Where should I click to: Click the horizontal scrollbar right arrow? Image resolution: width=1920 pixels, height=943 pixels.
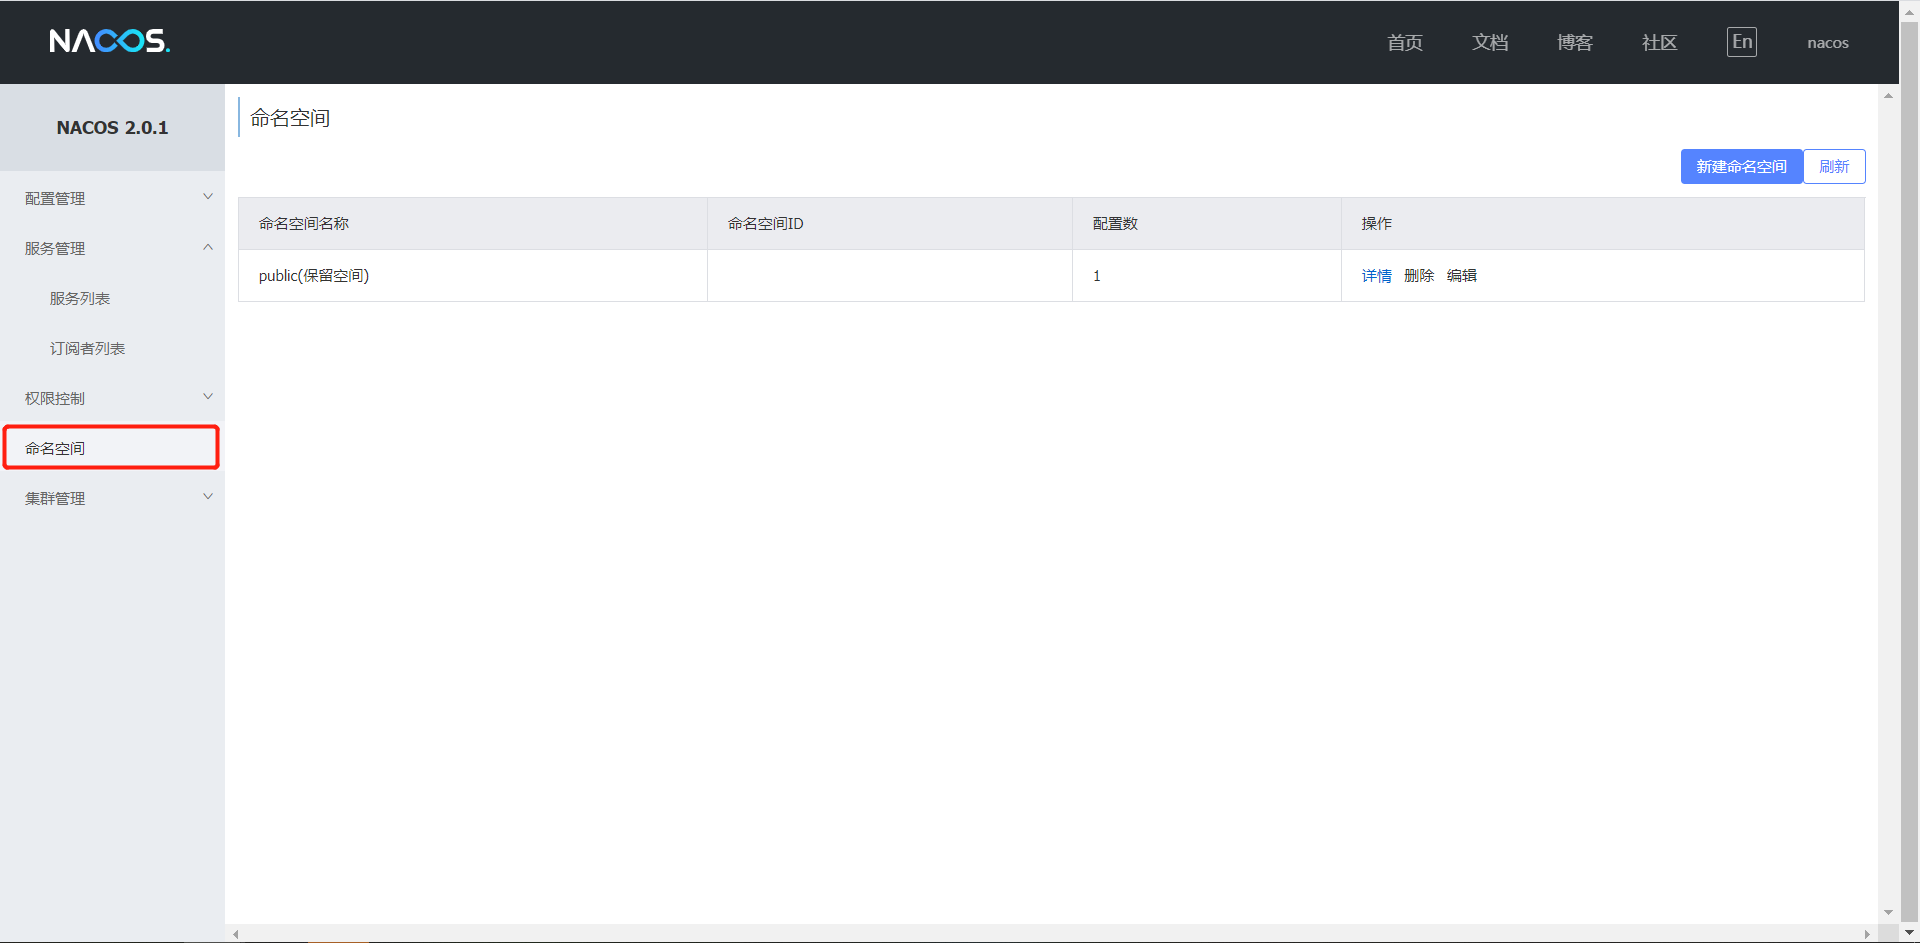[x=1867, y=934]
